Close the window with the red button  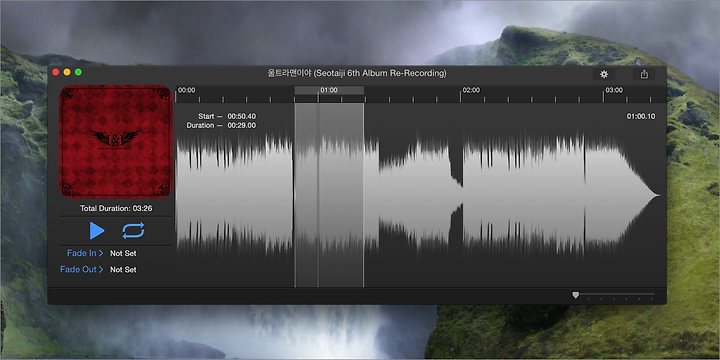click(56, 72)
